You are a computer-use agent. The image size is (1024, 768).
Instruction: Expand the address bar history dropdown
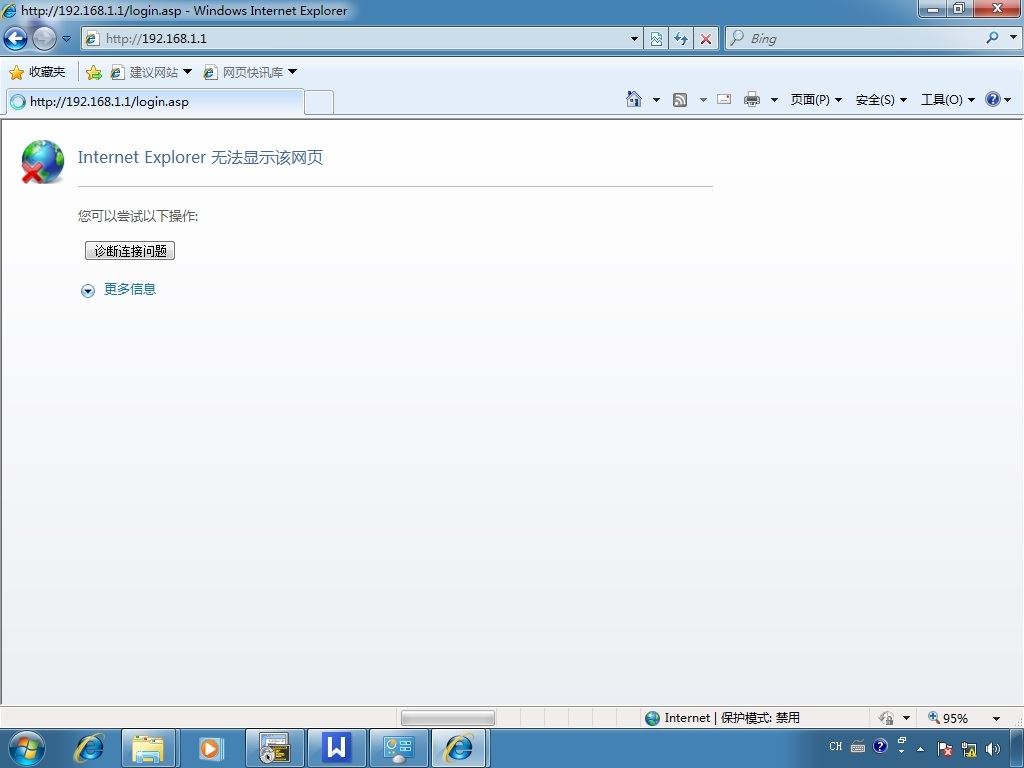[x=634, y=39]
